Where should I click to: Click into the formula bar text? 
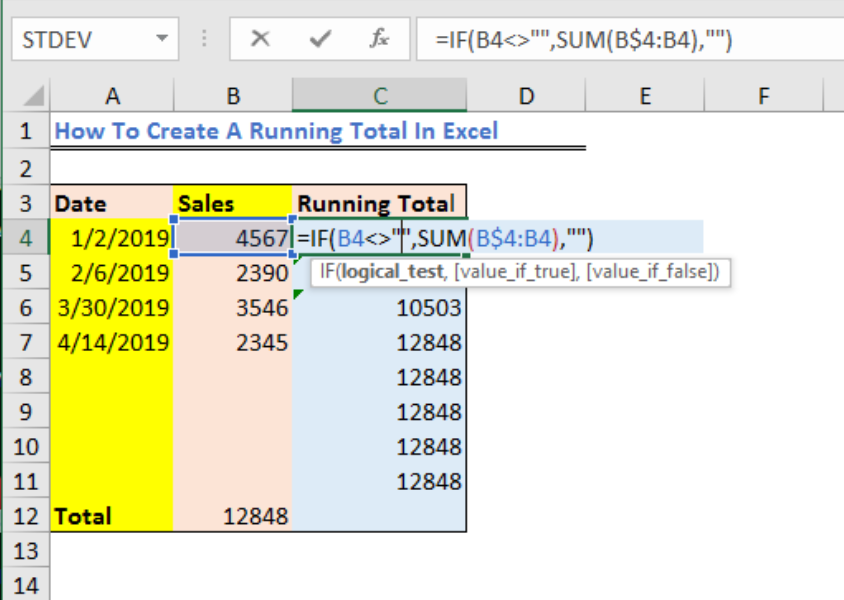pos(583,40)
